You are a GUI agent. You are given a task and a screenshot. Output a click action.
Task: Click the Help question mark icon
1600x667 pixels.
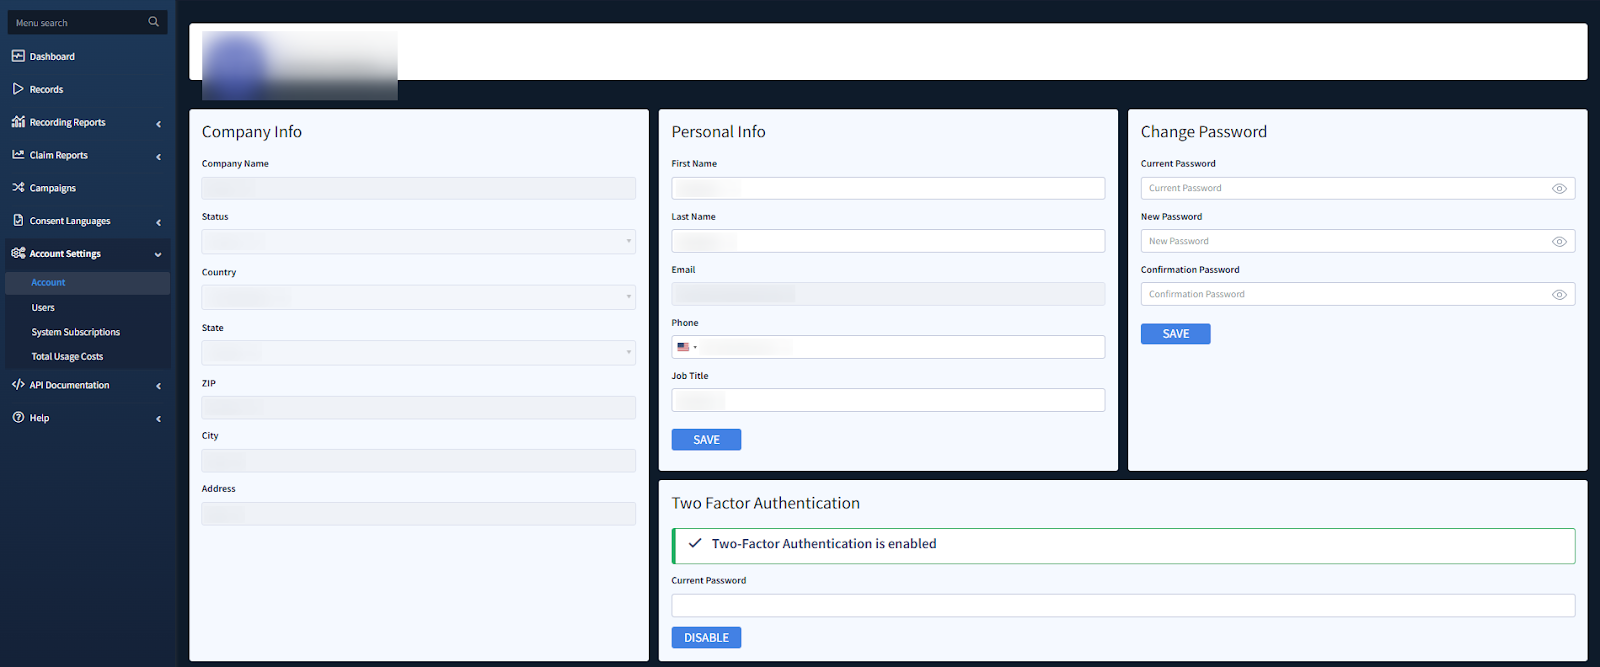18,418
